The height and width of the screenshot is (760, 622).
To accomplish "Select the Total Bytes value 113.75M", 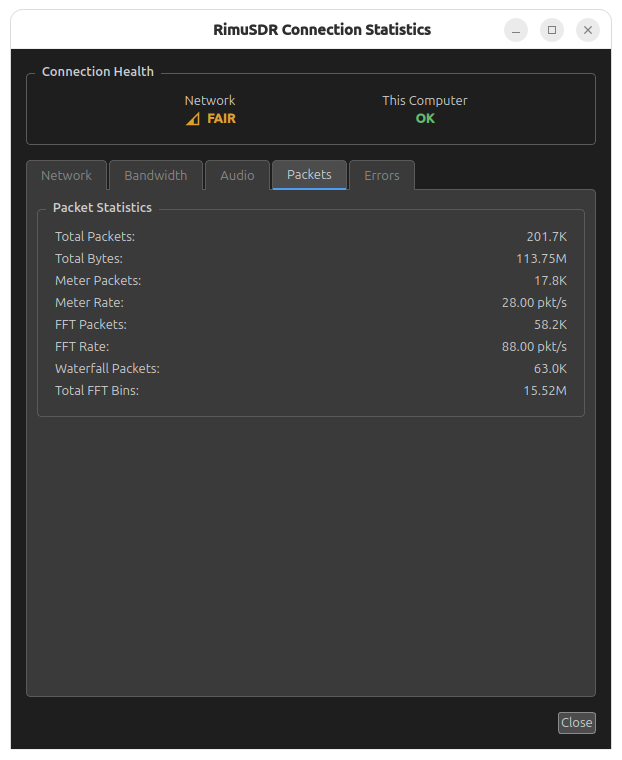I will click(x=541, y=258).
